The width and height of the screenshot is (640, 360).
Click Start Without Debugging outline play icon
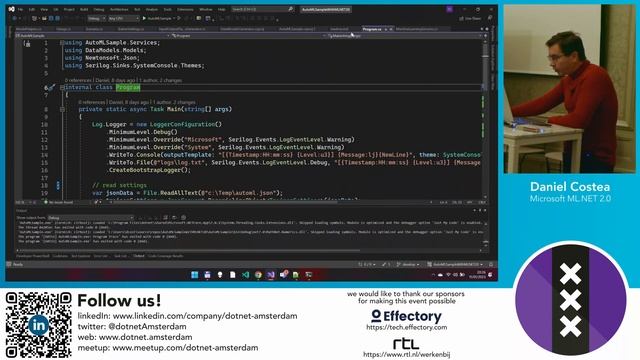click(x=179, y=18)
